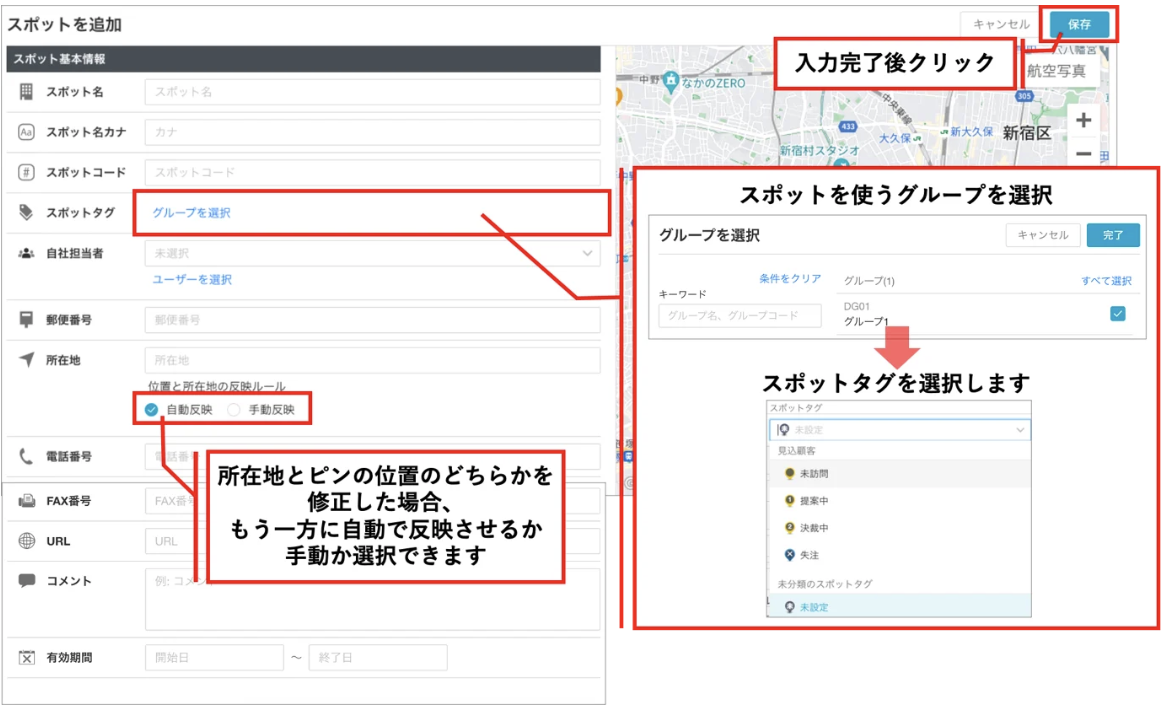This screenshot has width=1170, height=712.
Task: Click the なかのZERO marker on the map
Action: 671,81
